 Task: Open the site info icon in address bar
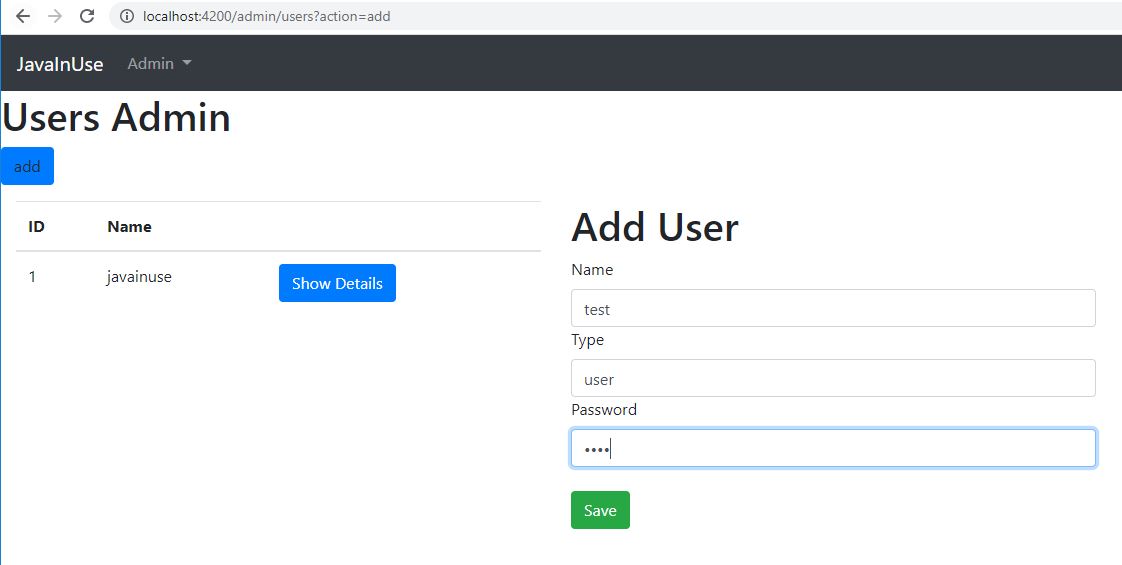coord(127,16)
